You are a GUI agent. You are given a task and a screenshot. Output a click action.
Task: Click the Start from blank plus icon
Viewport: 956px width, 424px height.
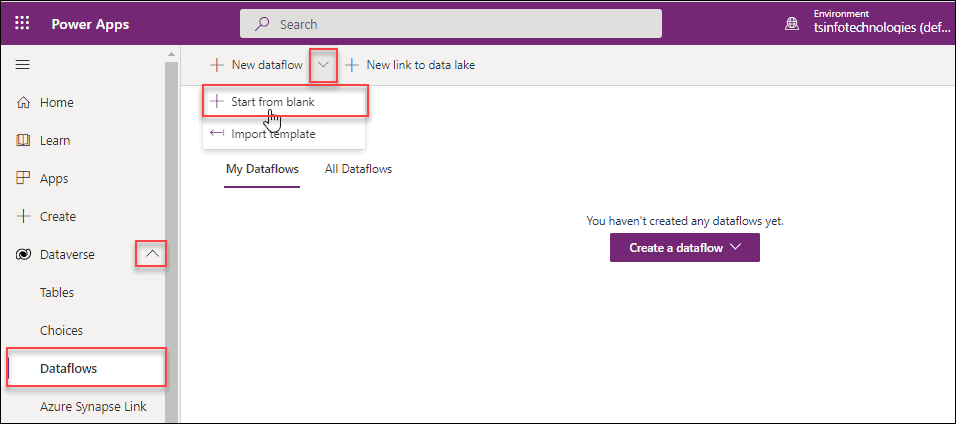click(x=216, y=101)
